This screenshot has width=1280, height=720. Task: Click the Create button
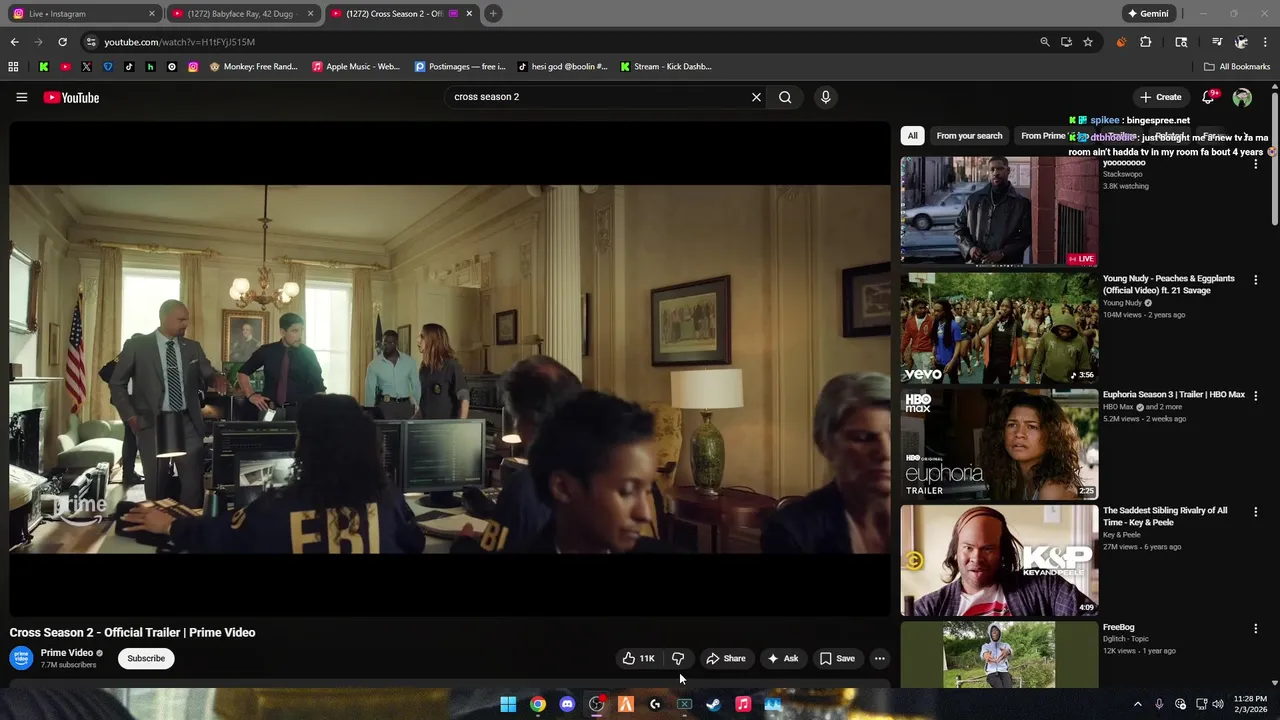[x=1160, y=97]
